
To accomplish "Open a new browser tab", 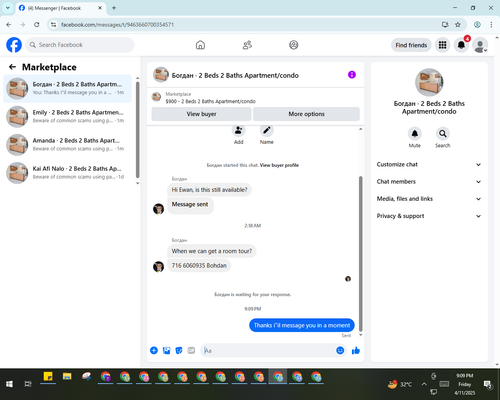I will tap(114, 8).
